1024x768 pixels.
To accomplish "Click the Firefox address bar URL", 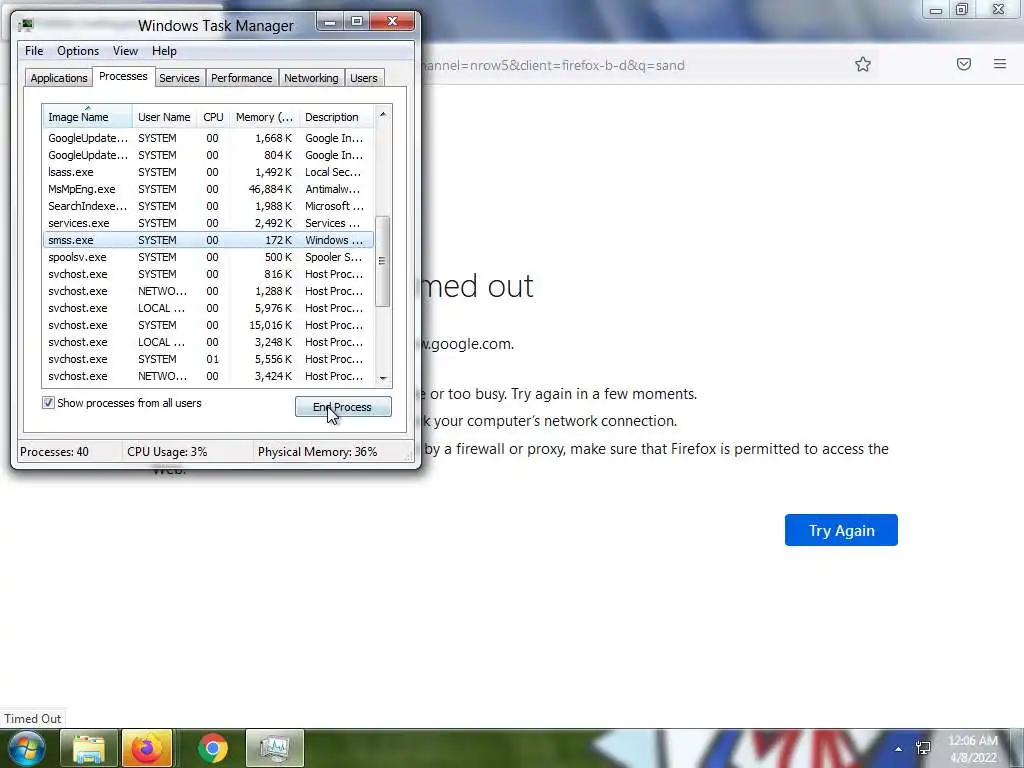I will (x=554, y=65).
